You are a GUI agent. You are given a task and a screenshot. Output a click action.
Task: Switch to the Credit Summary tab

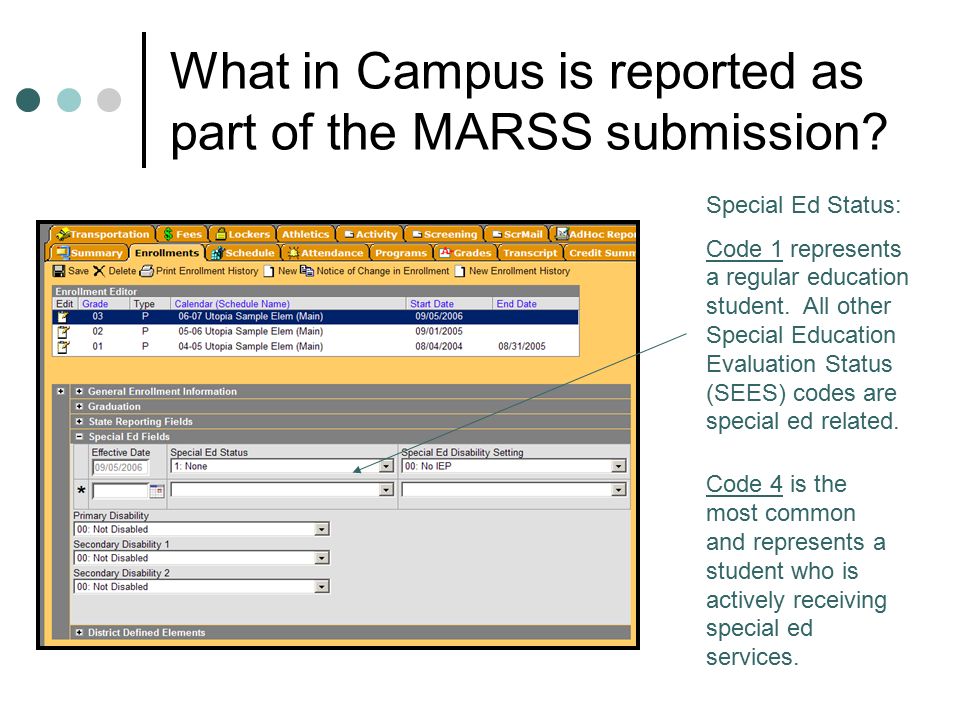pos(601,252)
